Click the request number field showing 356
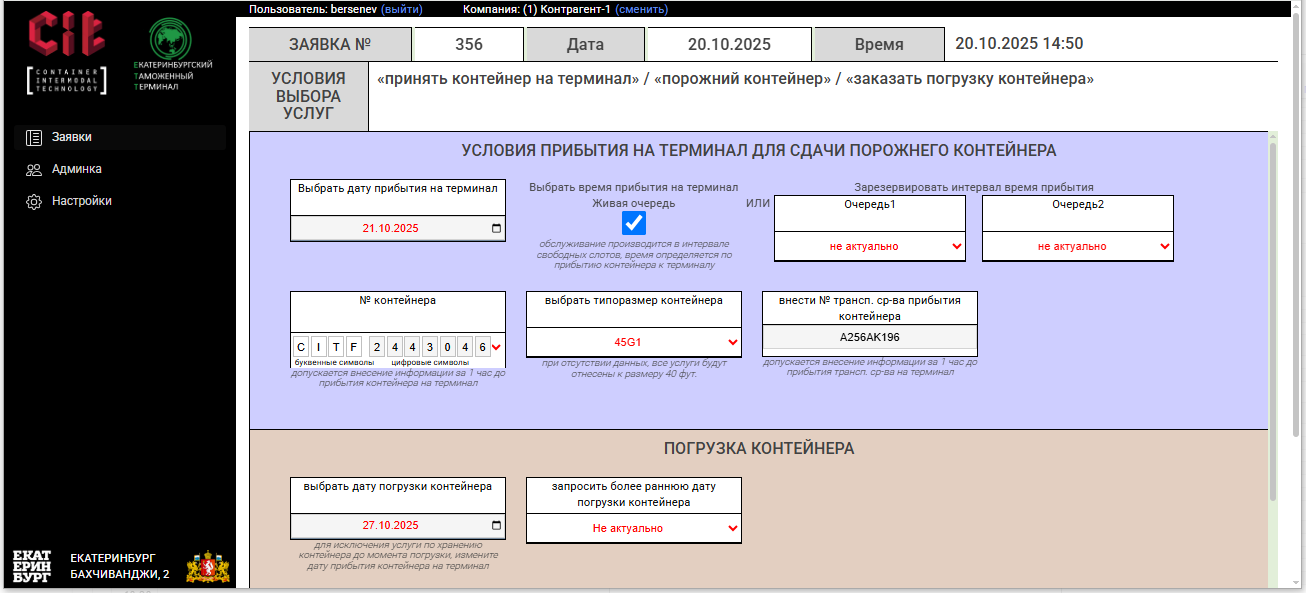Image resolution: width=1306 pixels, height=593 pixels. [x=467, y=43]
